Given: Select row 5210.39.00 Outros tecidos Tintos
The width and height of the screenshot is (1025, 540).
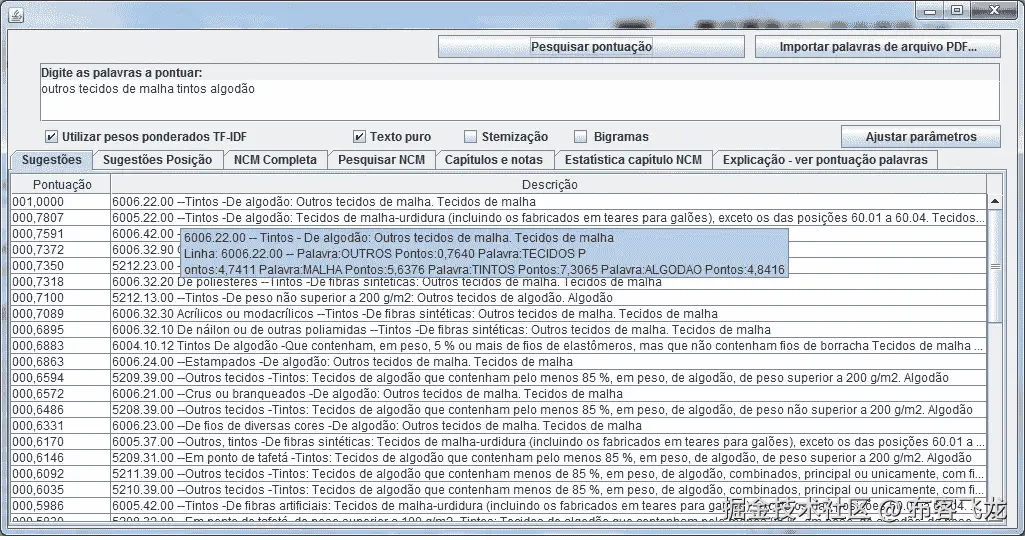Looking at the screenshot, I should coord(499,490).
